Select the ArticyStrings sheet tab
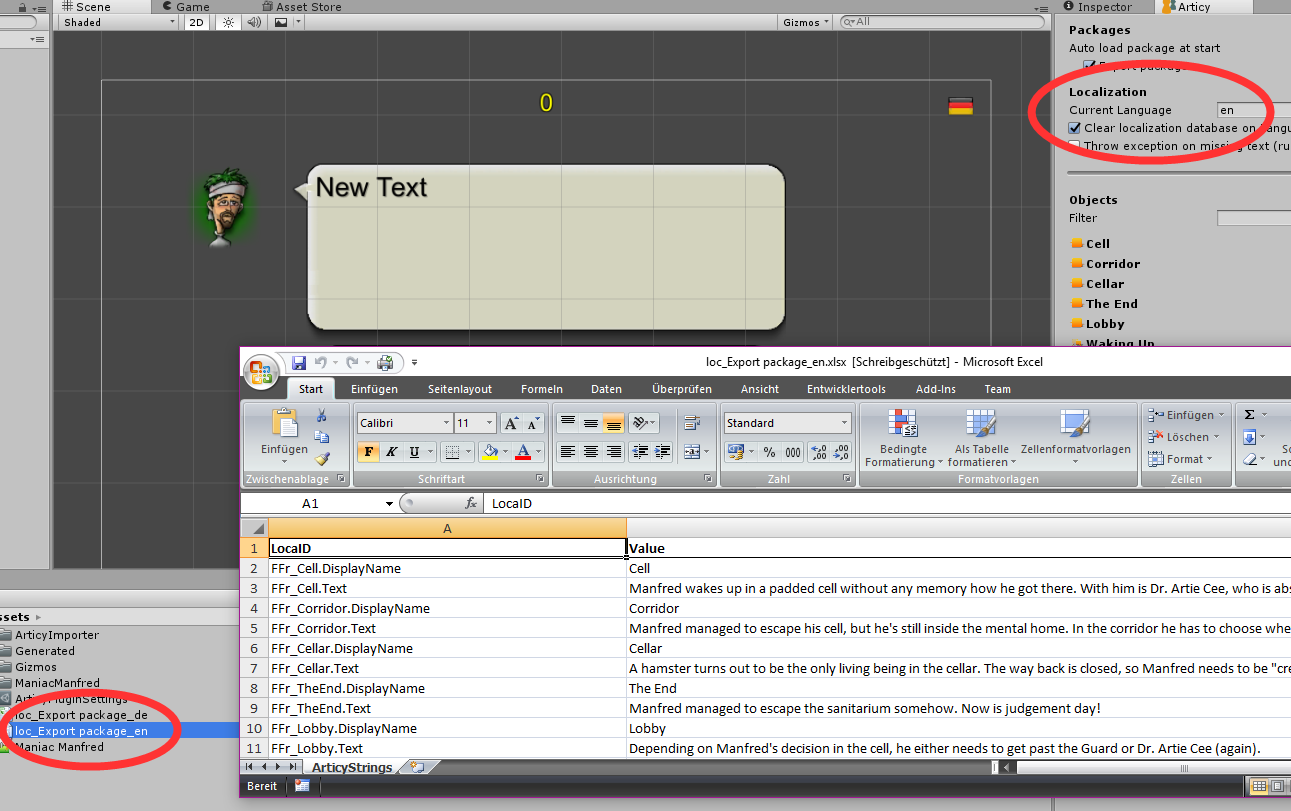Screen dimensions: 1291x811 coord(351,767)
